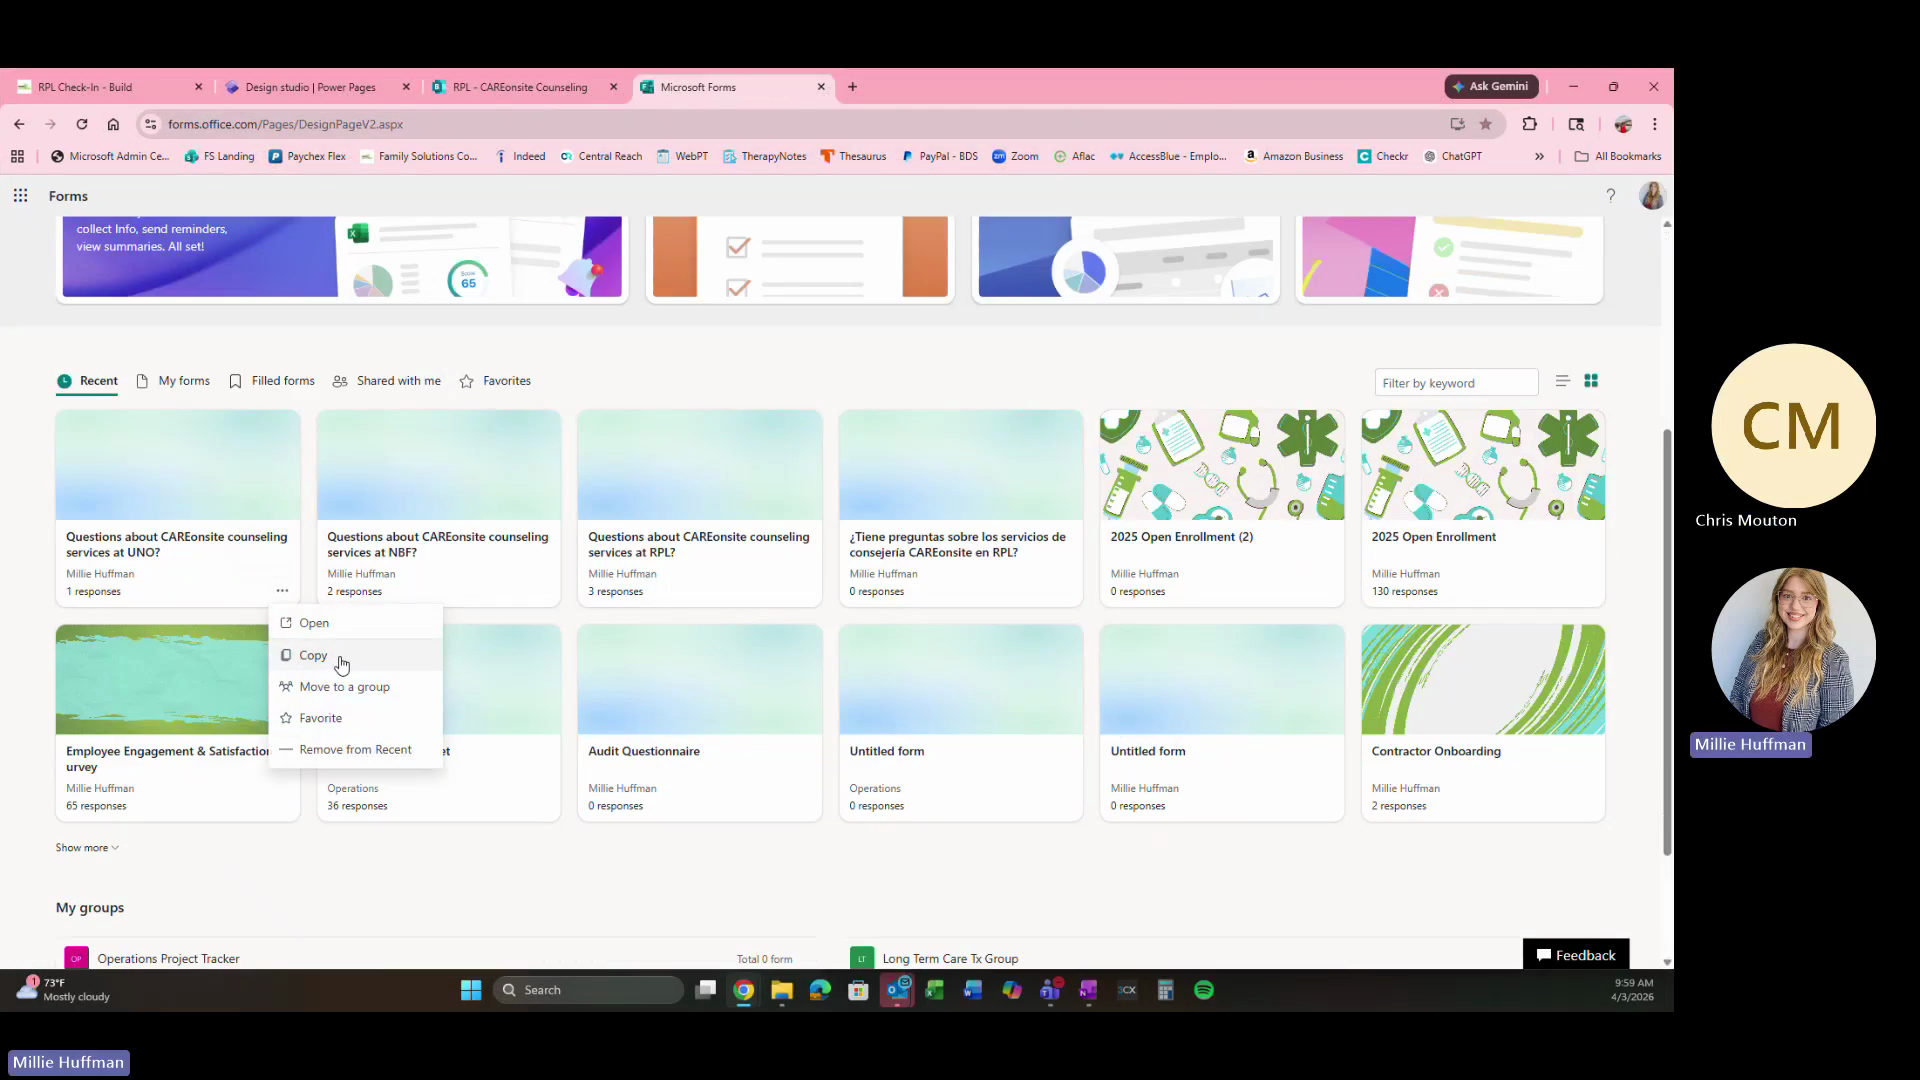Select Remove from Recent option
Screen dimensions: 1920x1080
(x=355, y=749)
